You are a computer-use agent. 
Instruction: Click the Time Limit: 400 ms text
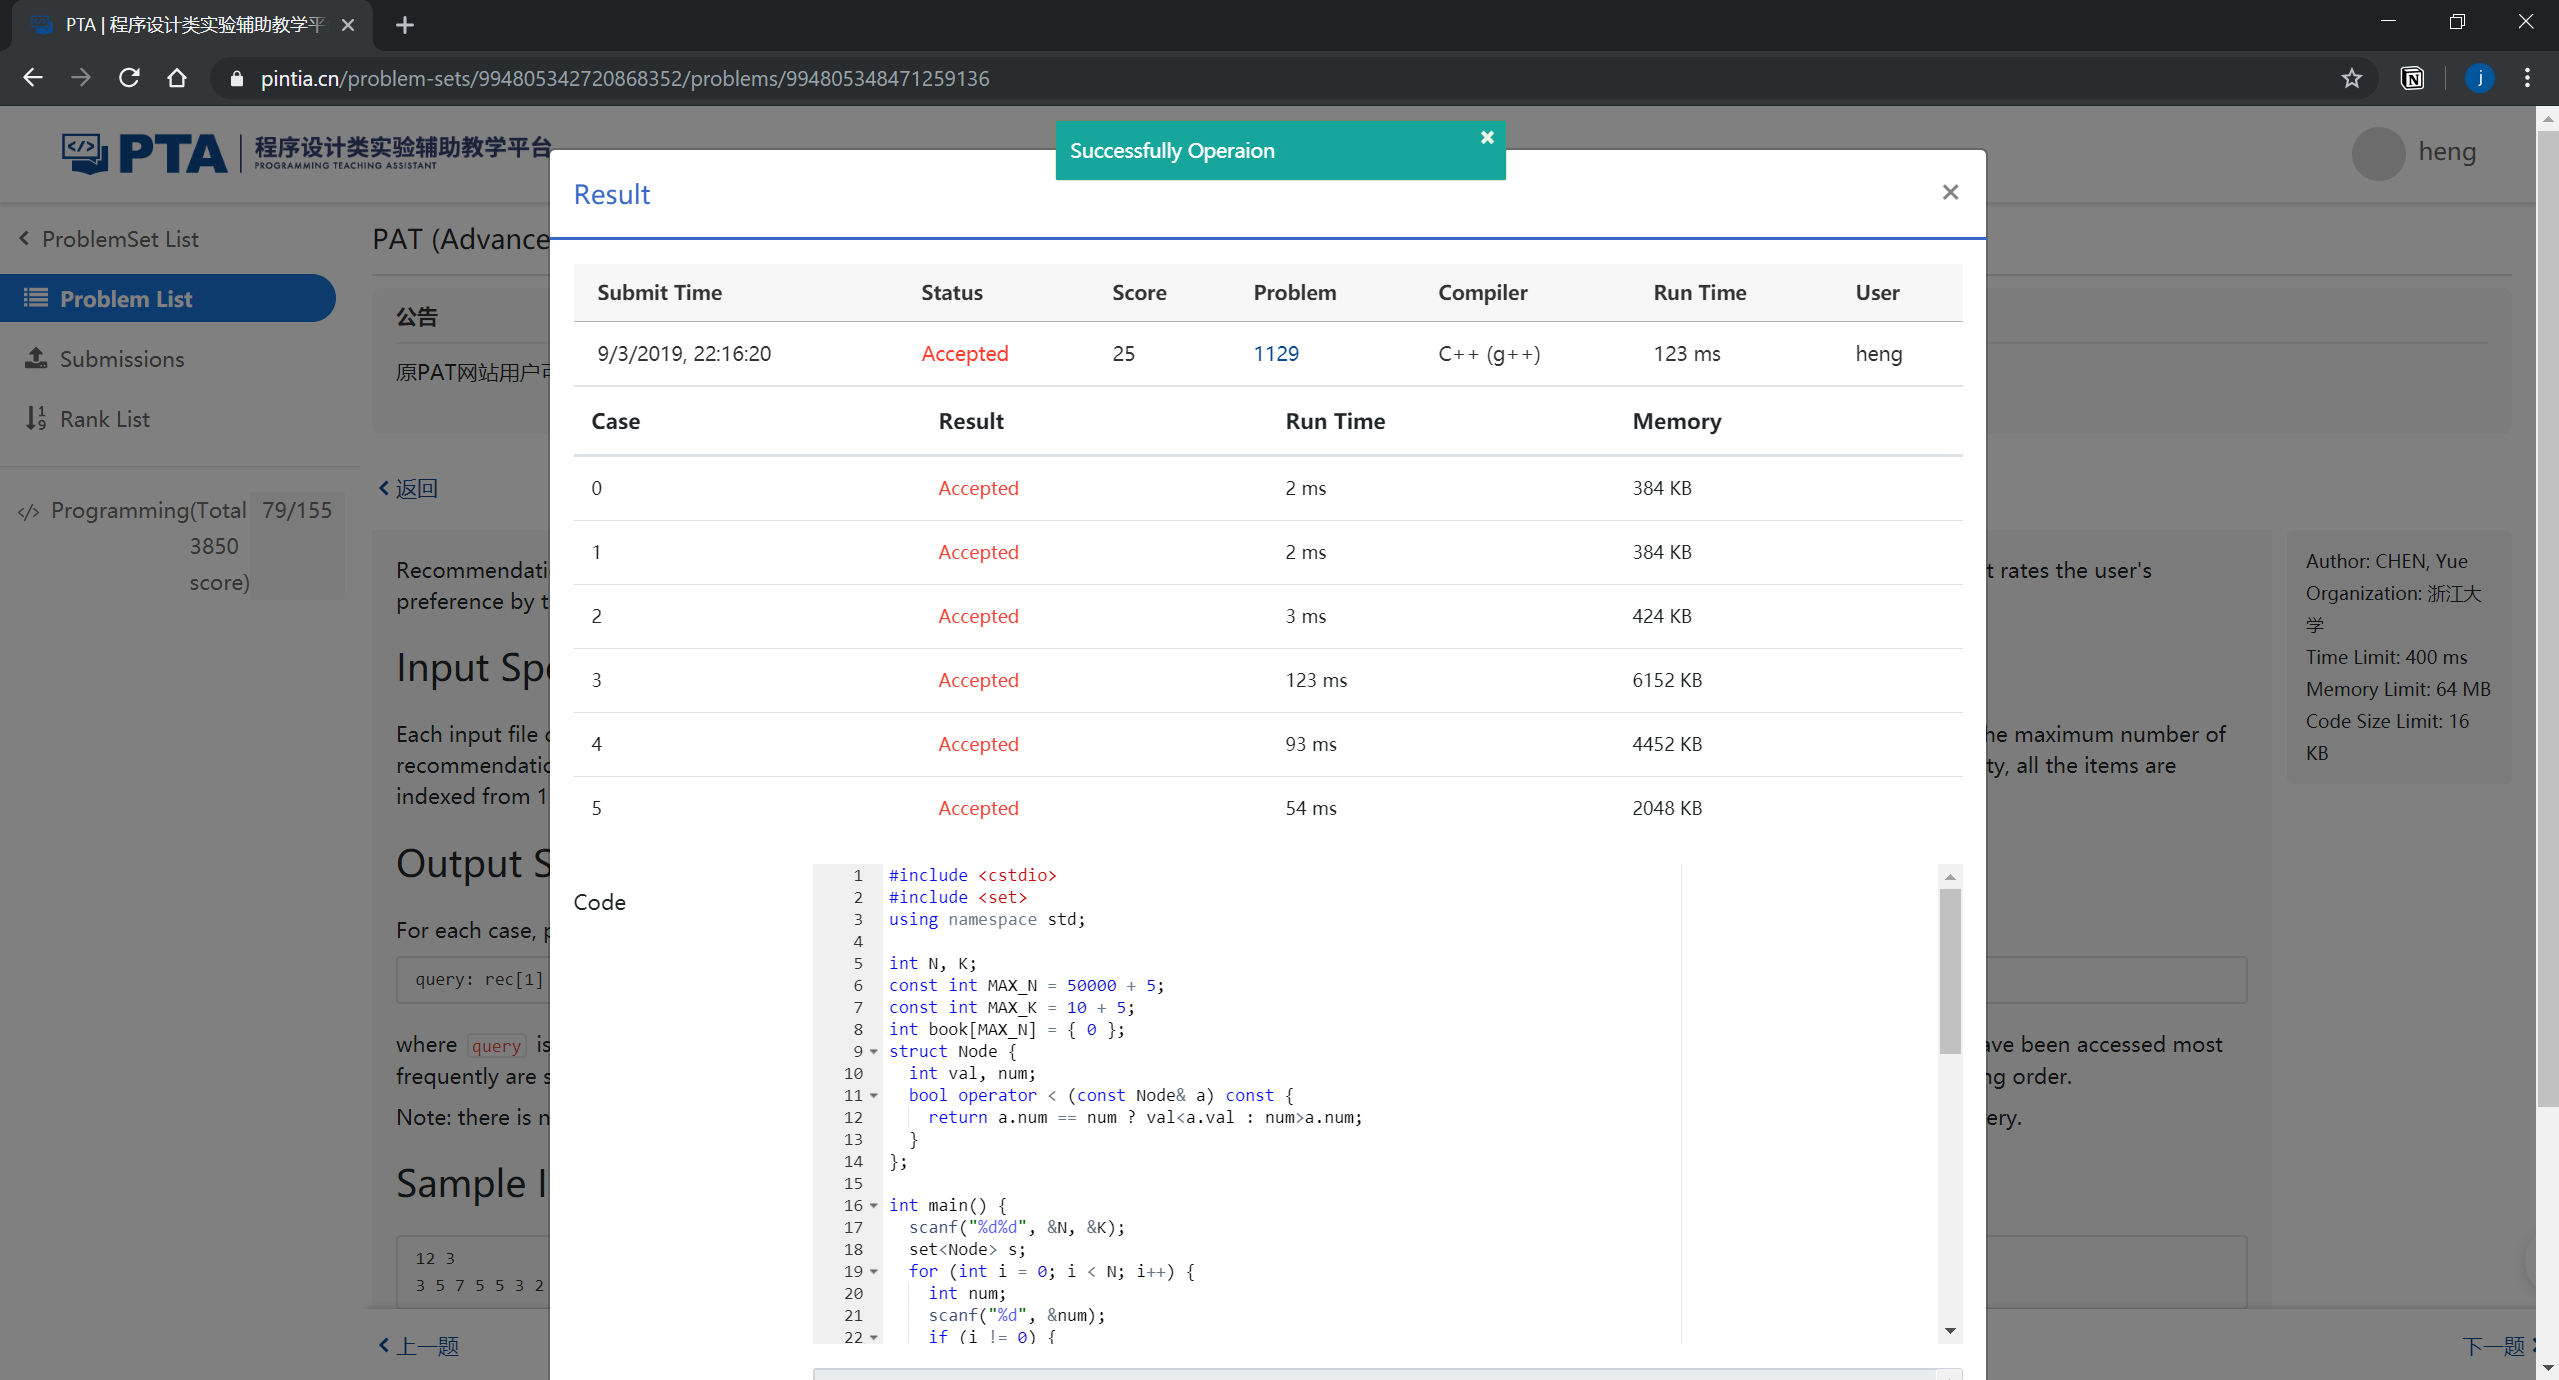[x=2385, y=657]
